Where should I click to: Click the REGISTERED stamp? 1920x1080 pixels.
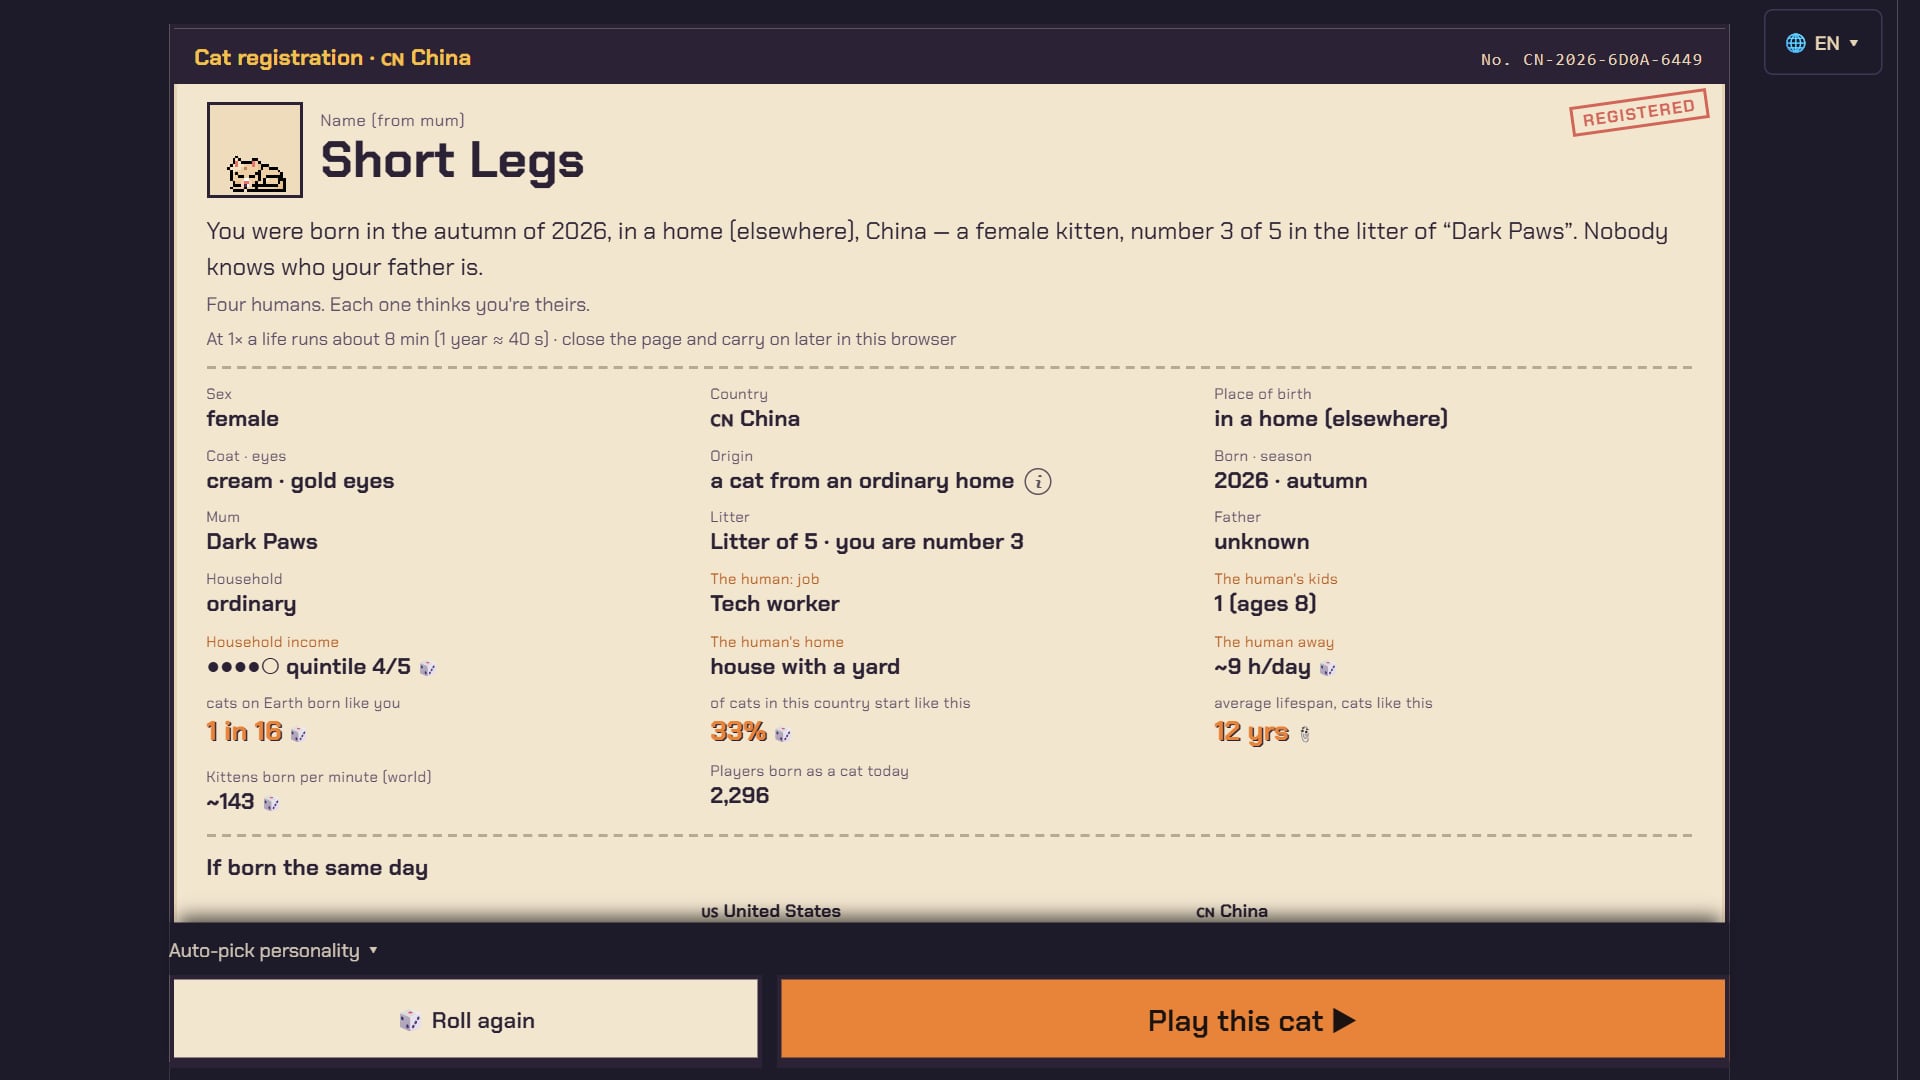pos(1639,112)
